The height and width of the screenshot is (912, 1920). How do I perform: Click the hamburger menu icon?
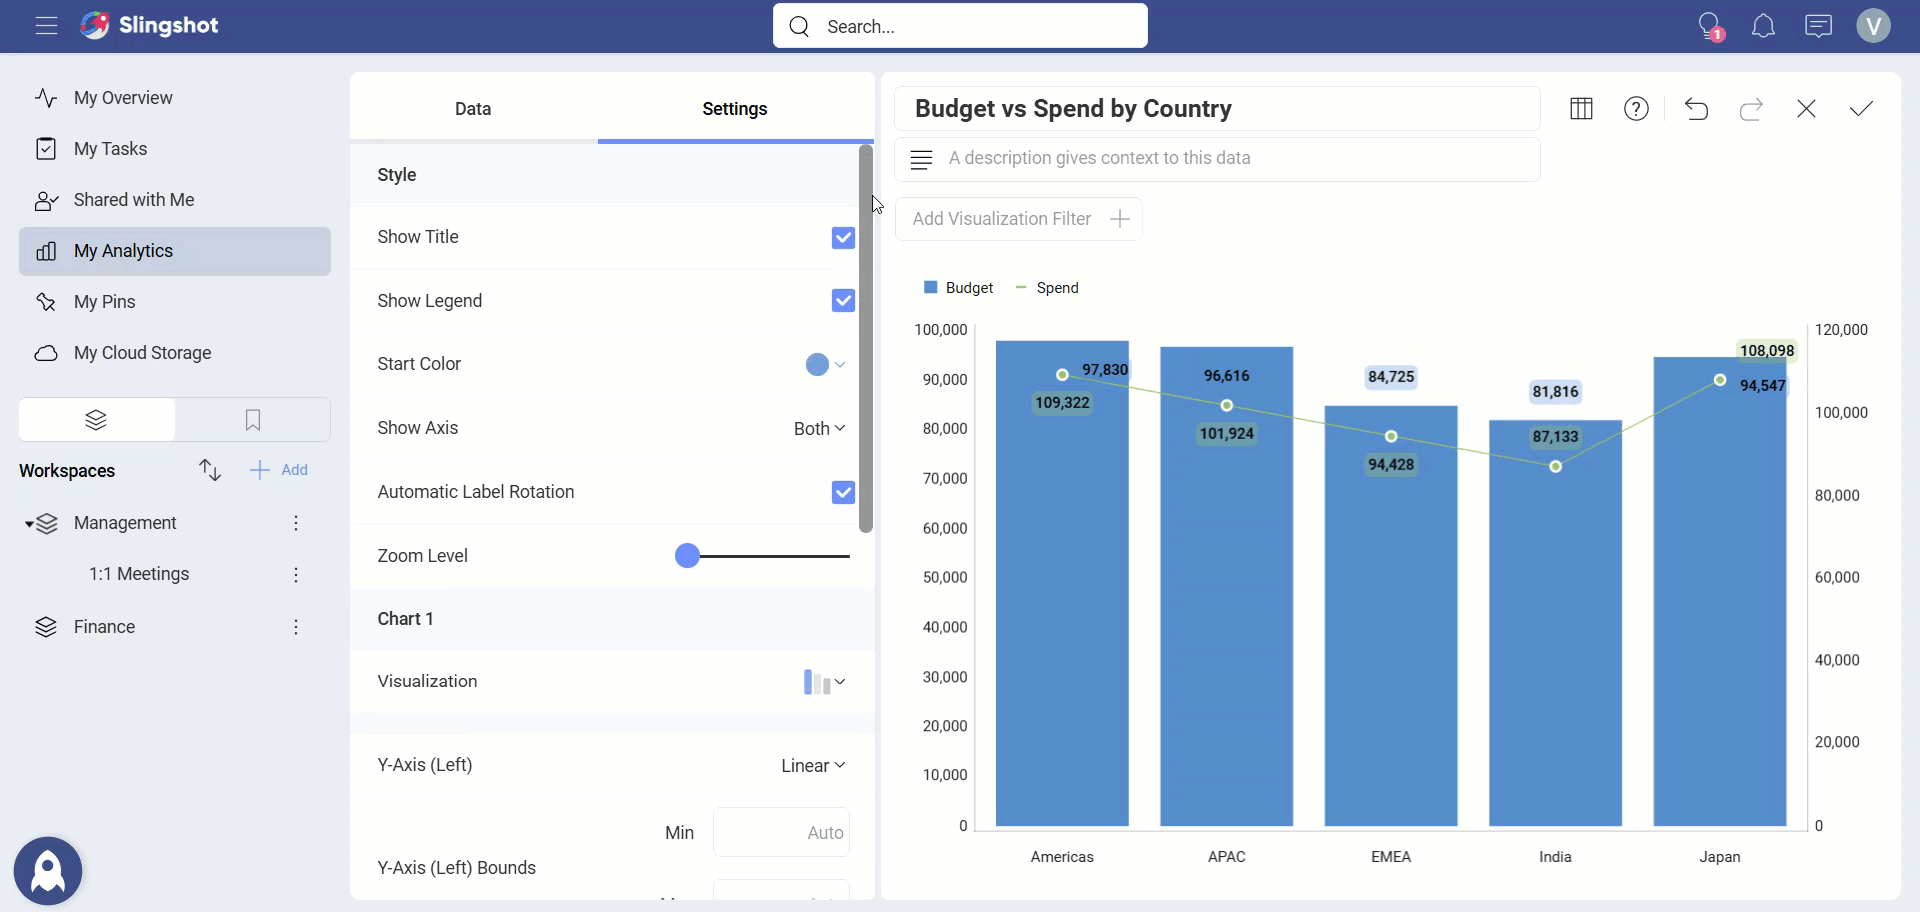(46, 26)
